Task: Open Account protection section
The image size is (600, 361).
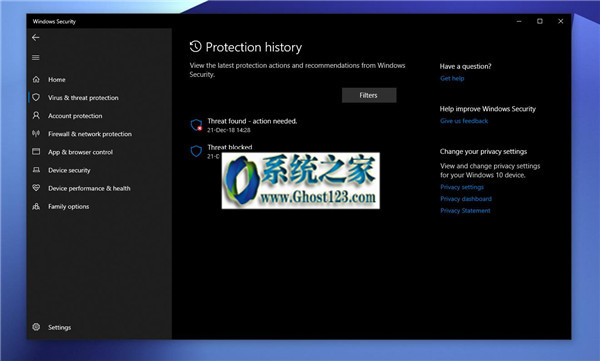Action: click(x=75, y=116)
